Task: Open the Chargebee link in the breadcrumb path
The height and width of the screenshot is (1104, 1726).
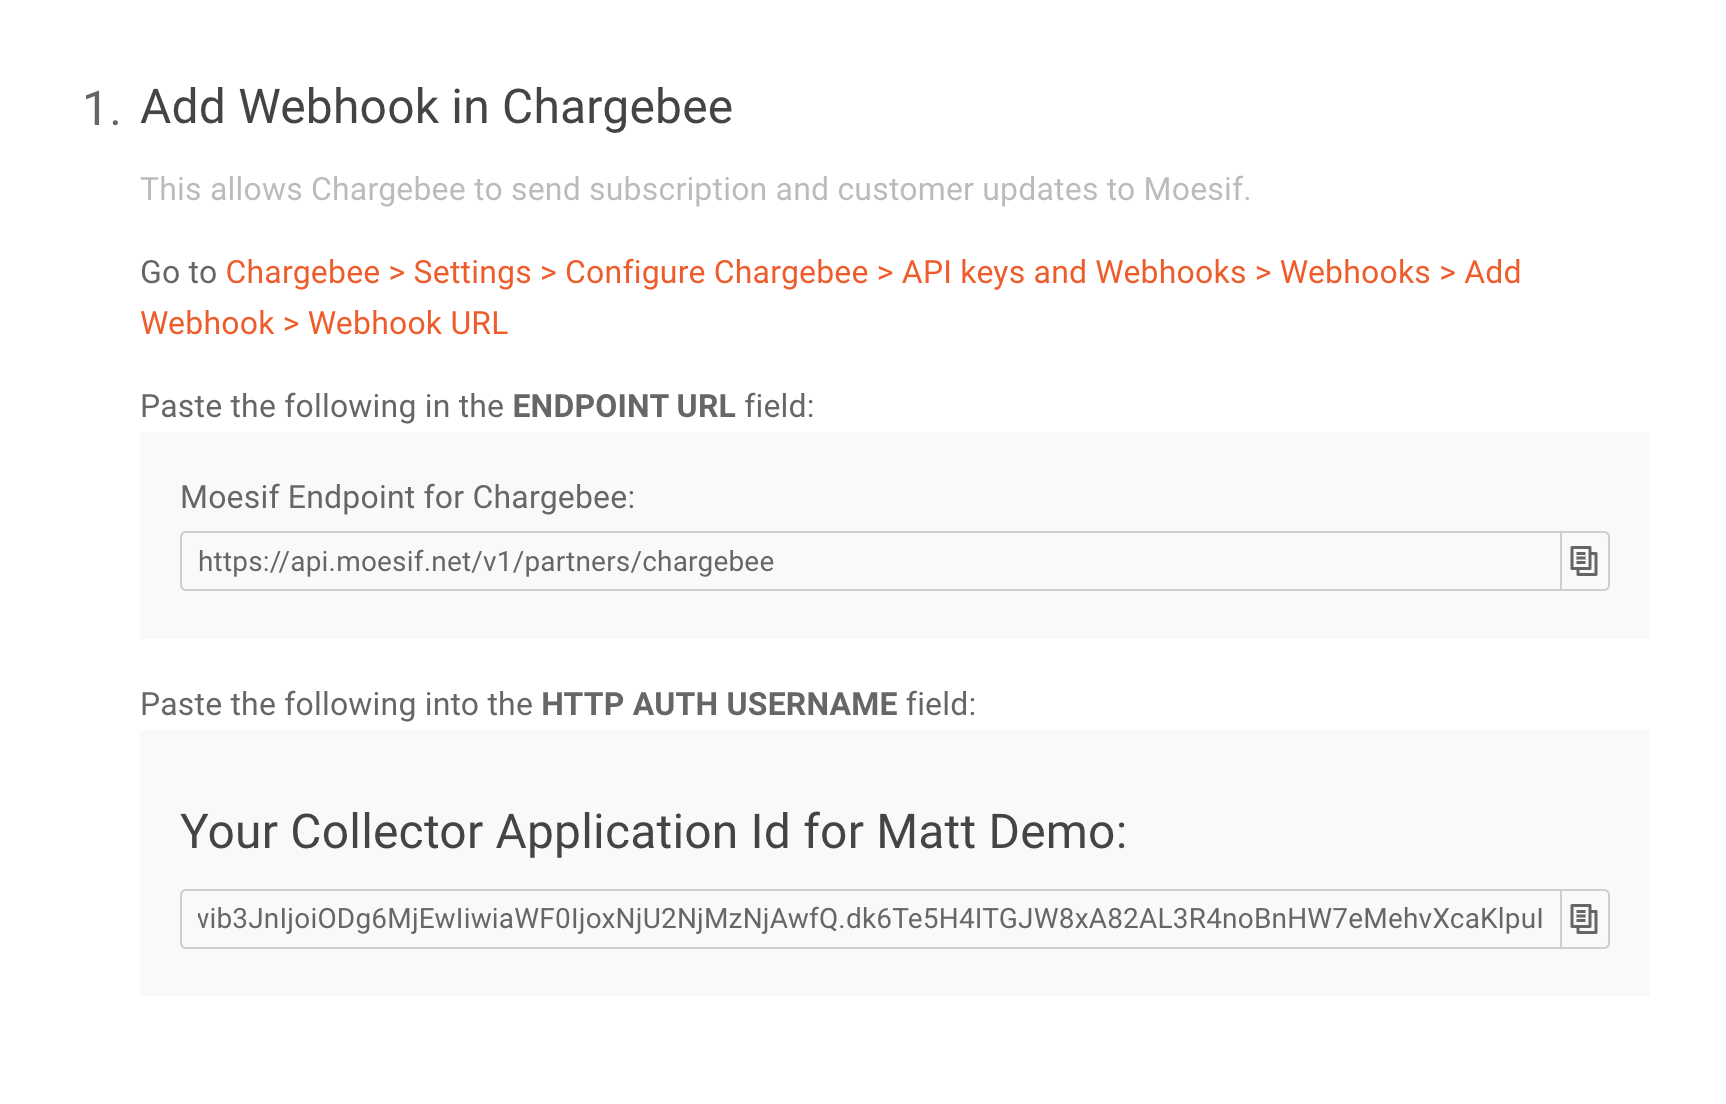Action: pos(302,272)
